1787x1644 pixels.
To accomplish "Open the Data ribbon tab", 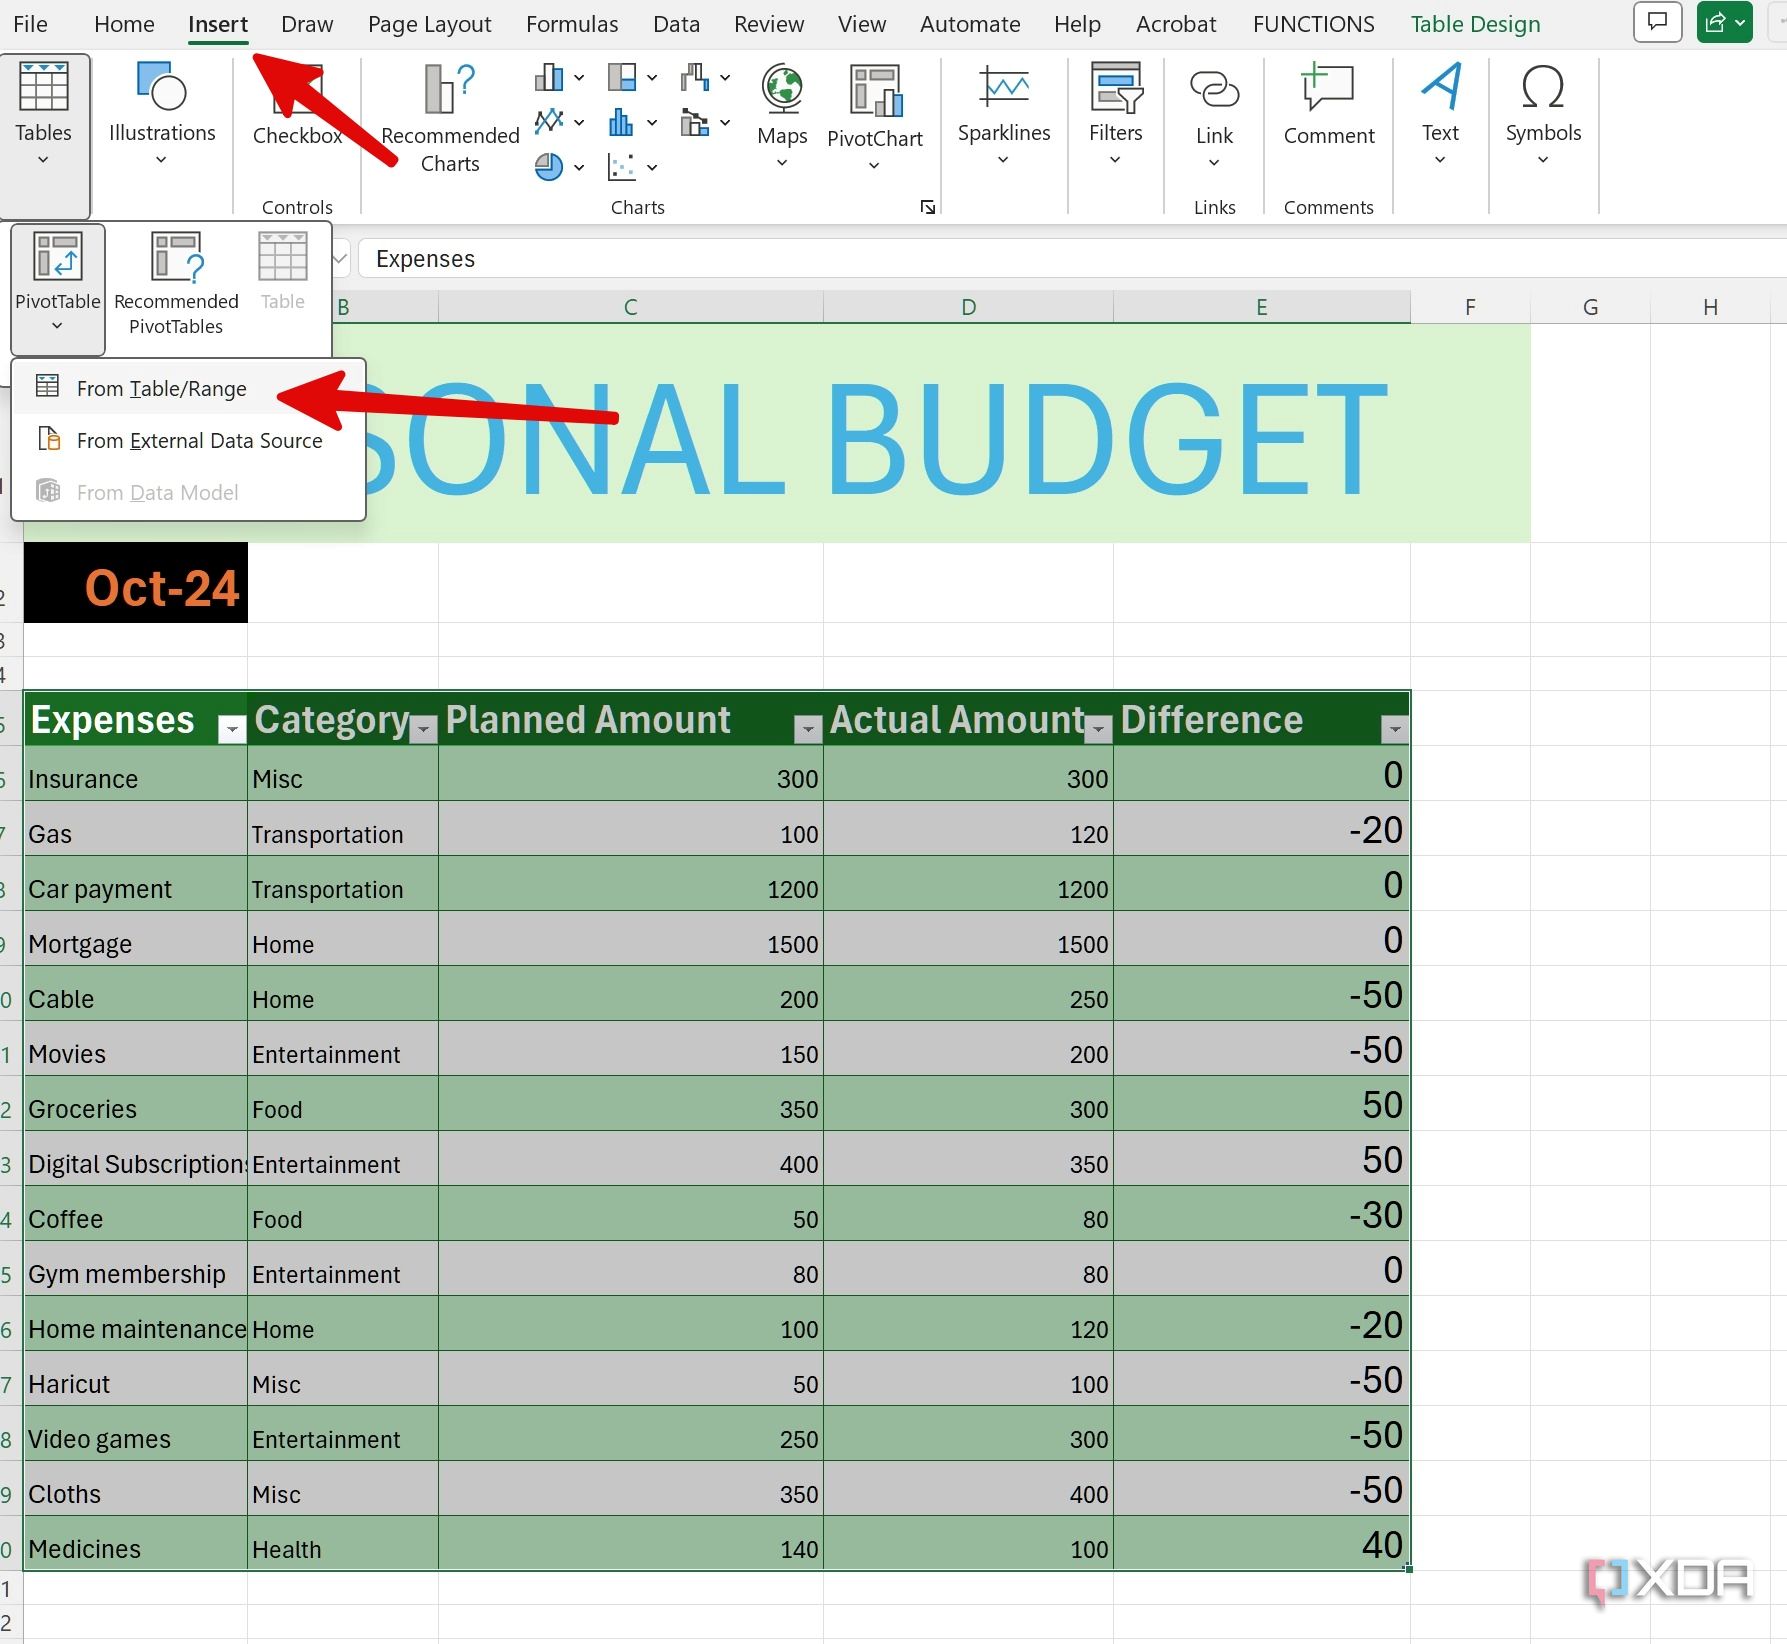I will click(676, 23).
